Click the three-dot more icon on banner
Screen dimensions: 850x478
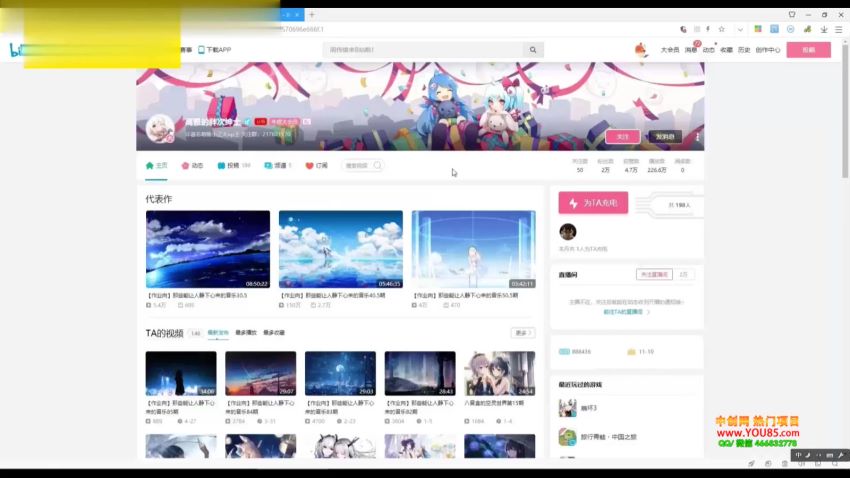(697, 137)
